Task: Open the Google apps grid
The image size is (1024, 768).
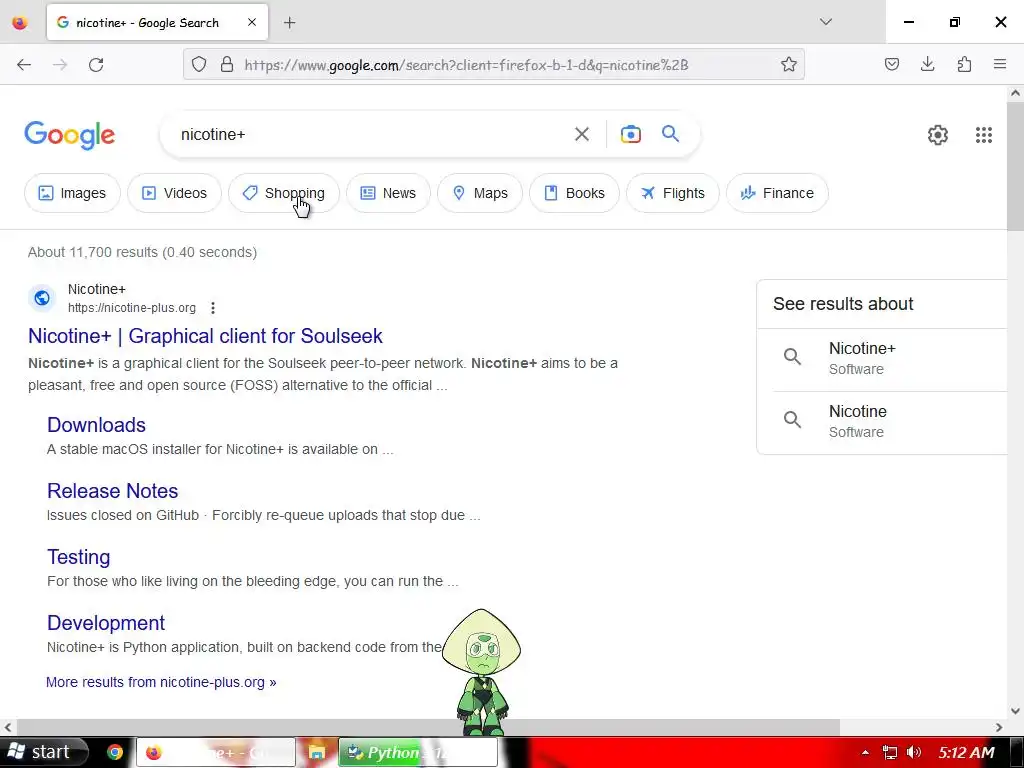Action: coord(984,135)
